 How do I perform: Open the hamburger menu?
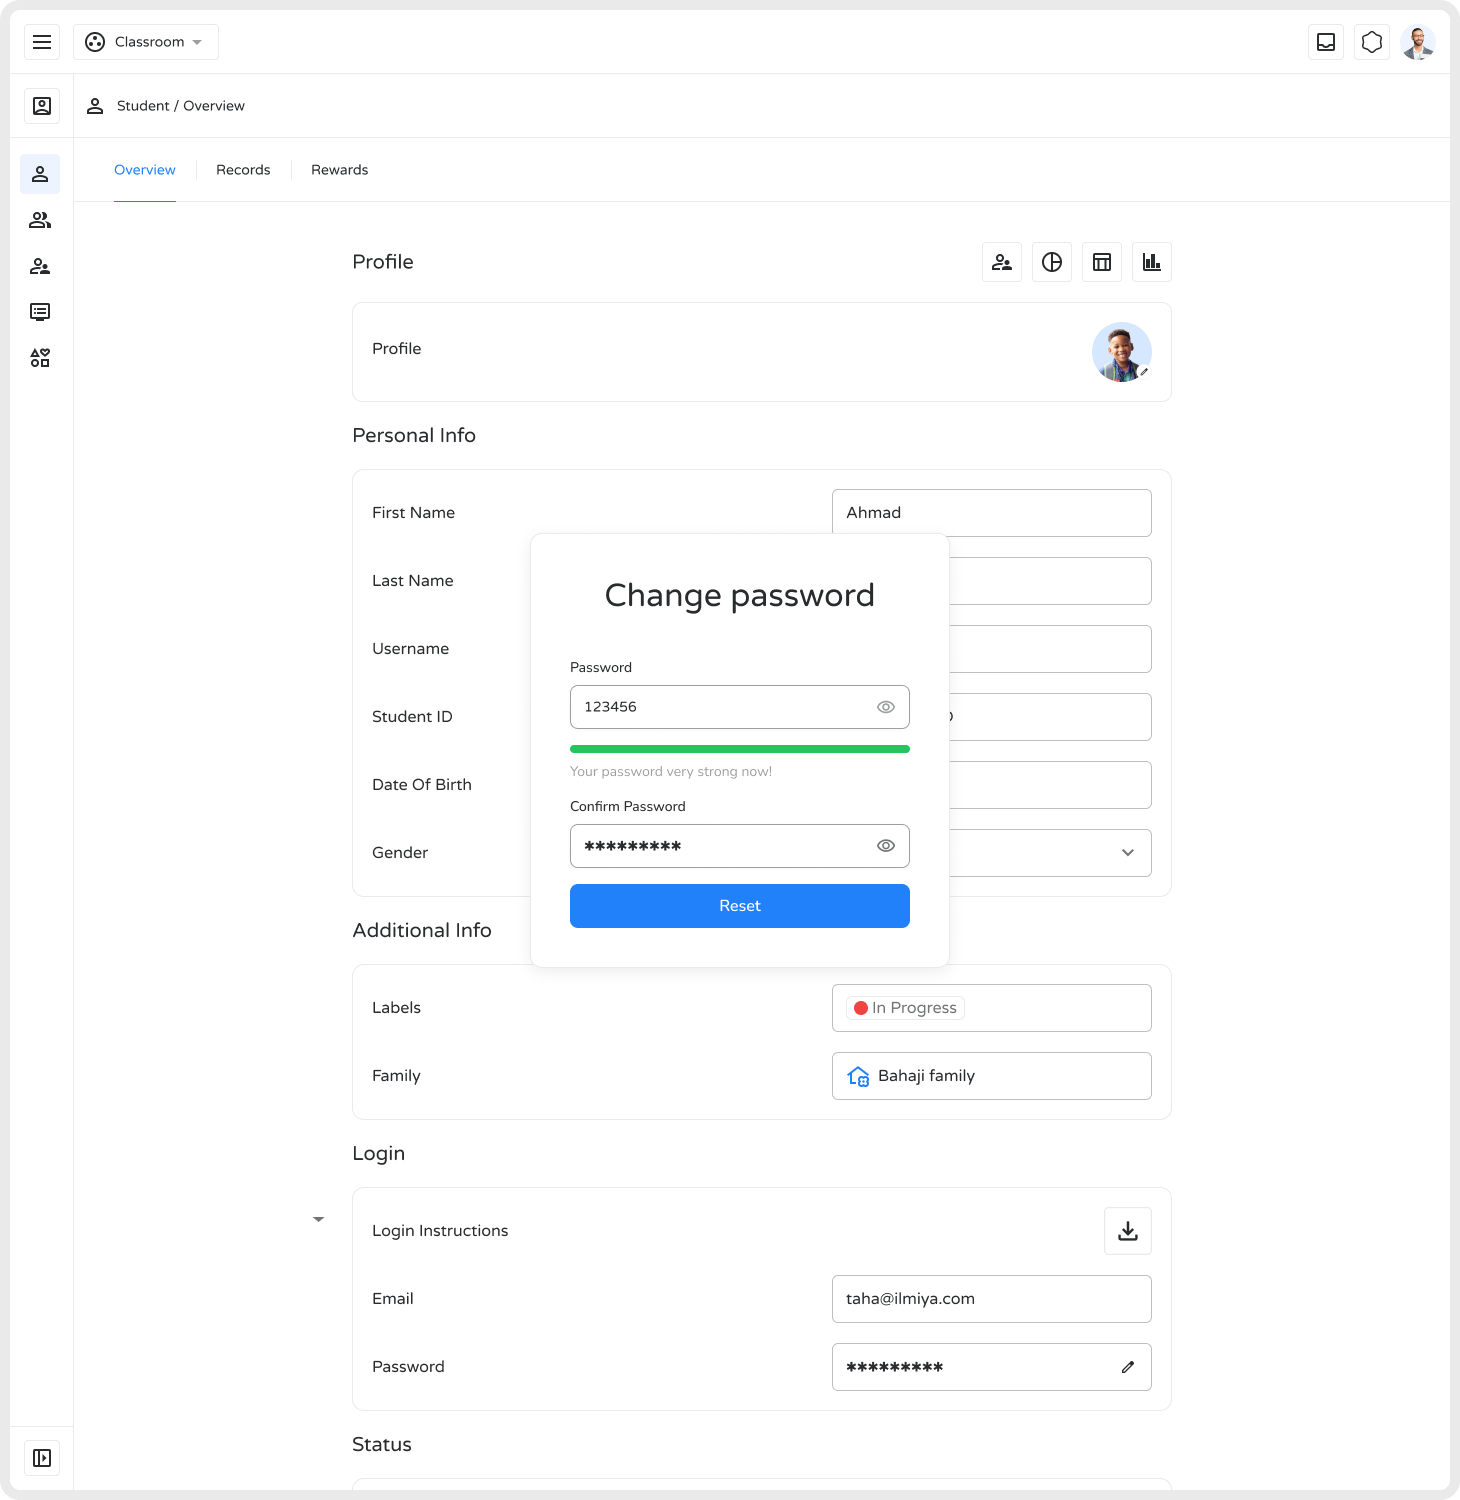(x=42, y=42)
